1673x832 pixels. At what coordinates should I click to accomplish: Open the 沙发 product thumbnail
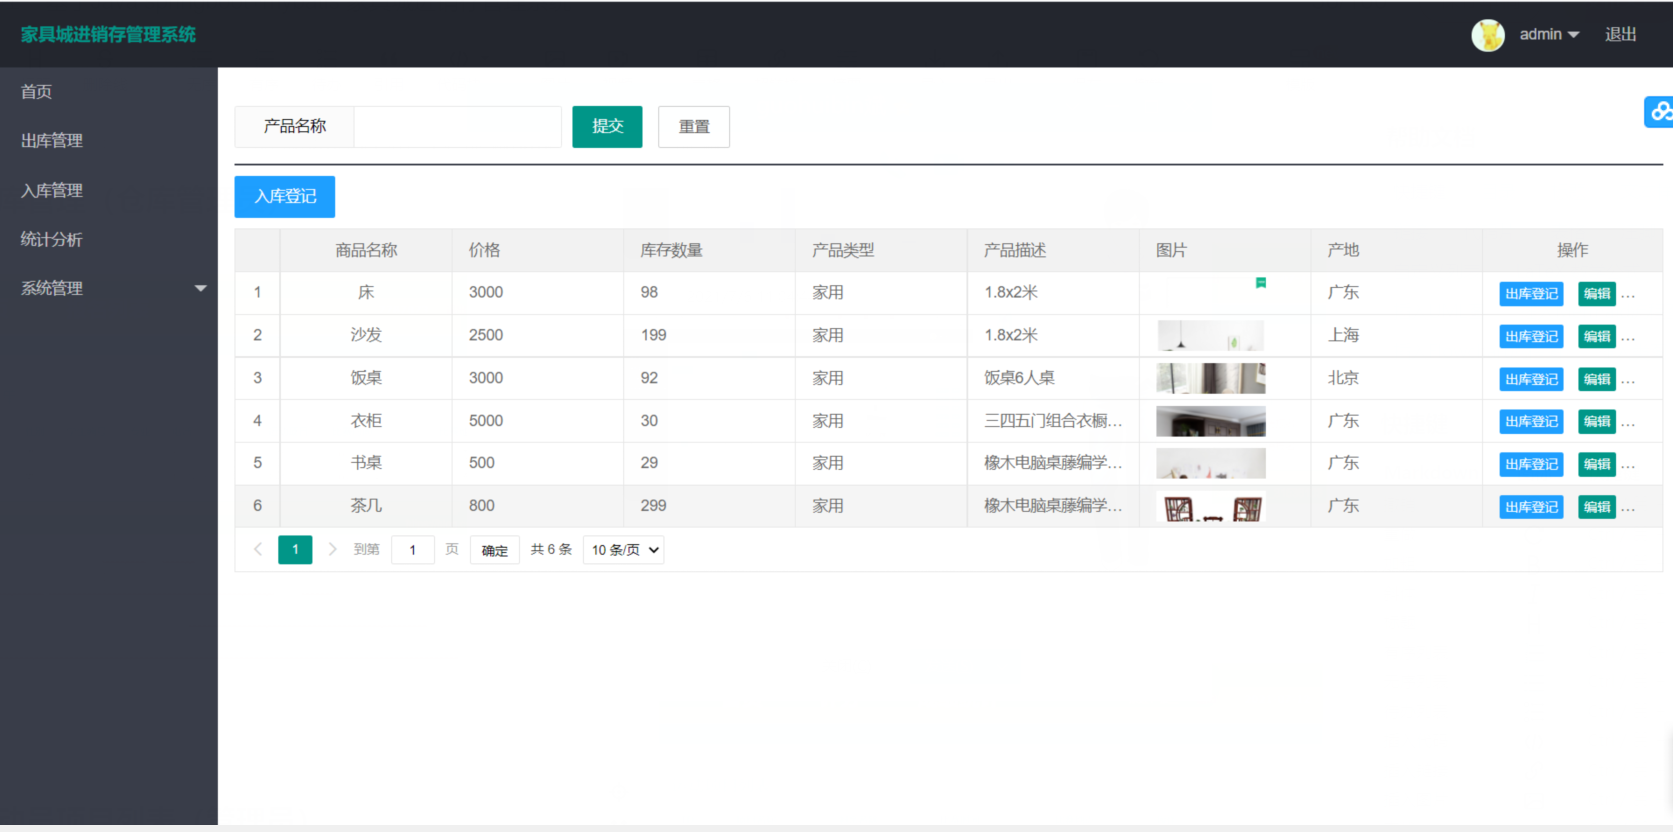pyautogui.click(x=1211, y=336)
